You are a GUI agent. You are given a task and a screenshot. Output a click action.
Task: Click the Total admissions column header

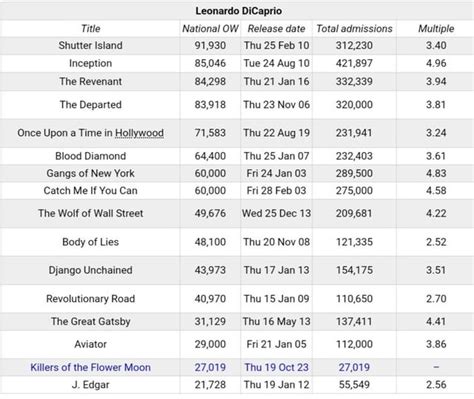(354, 29)
